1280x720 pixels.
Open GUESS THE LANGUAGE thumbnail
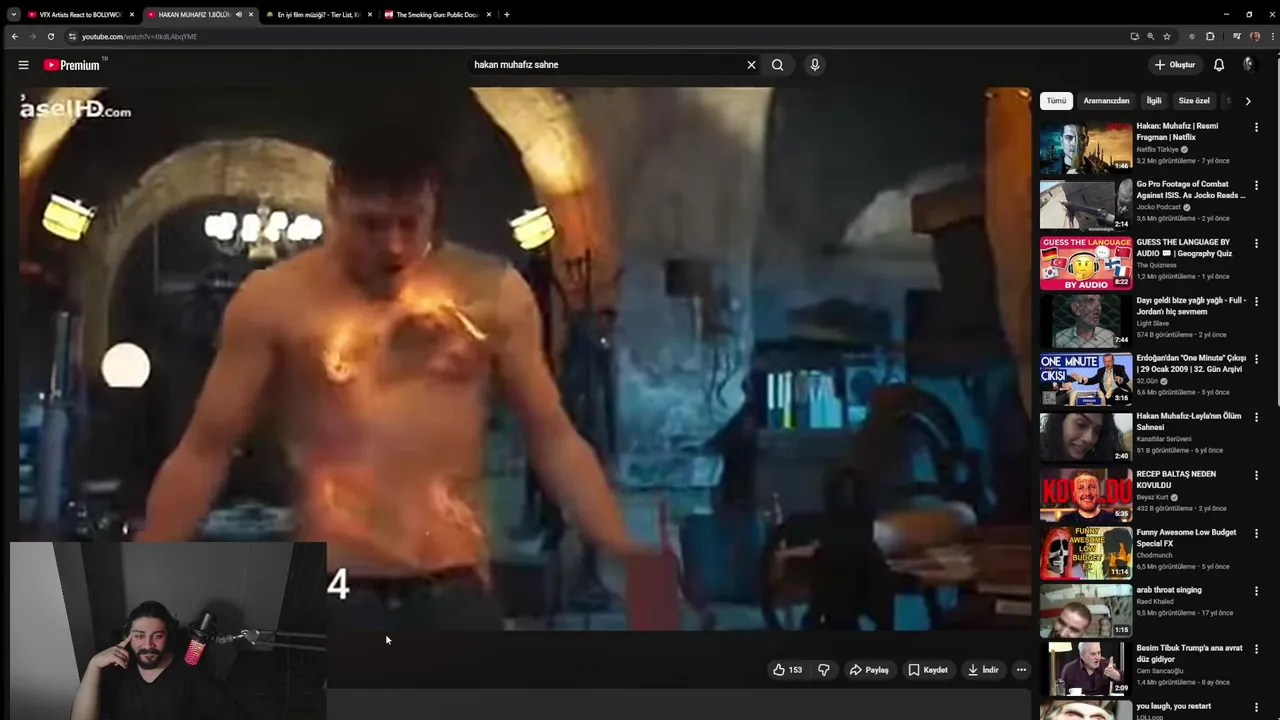pyautogui.click(x=1086, y=263)
